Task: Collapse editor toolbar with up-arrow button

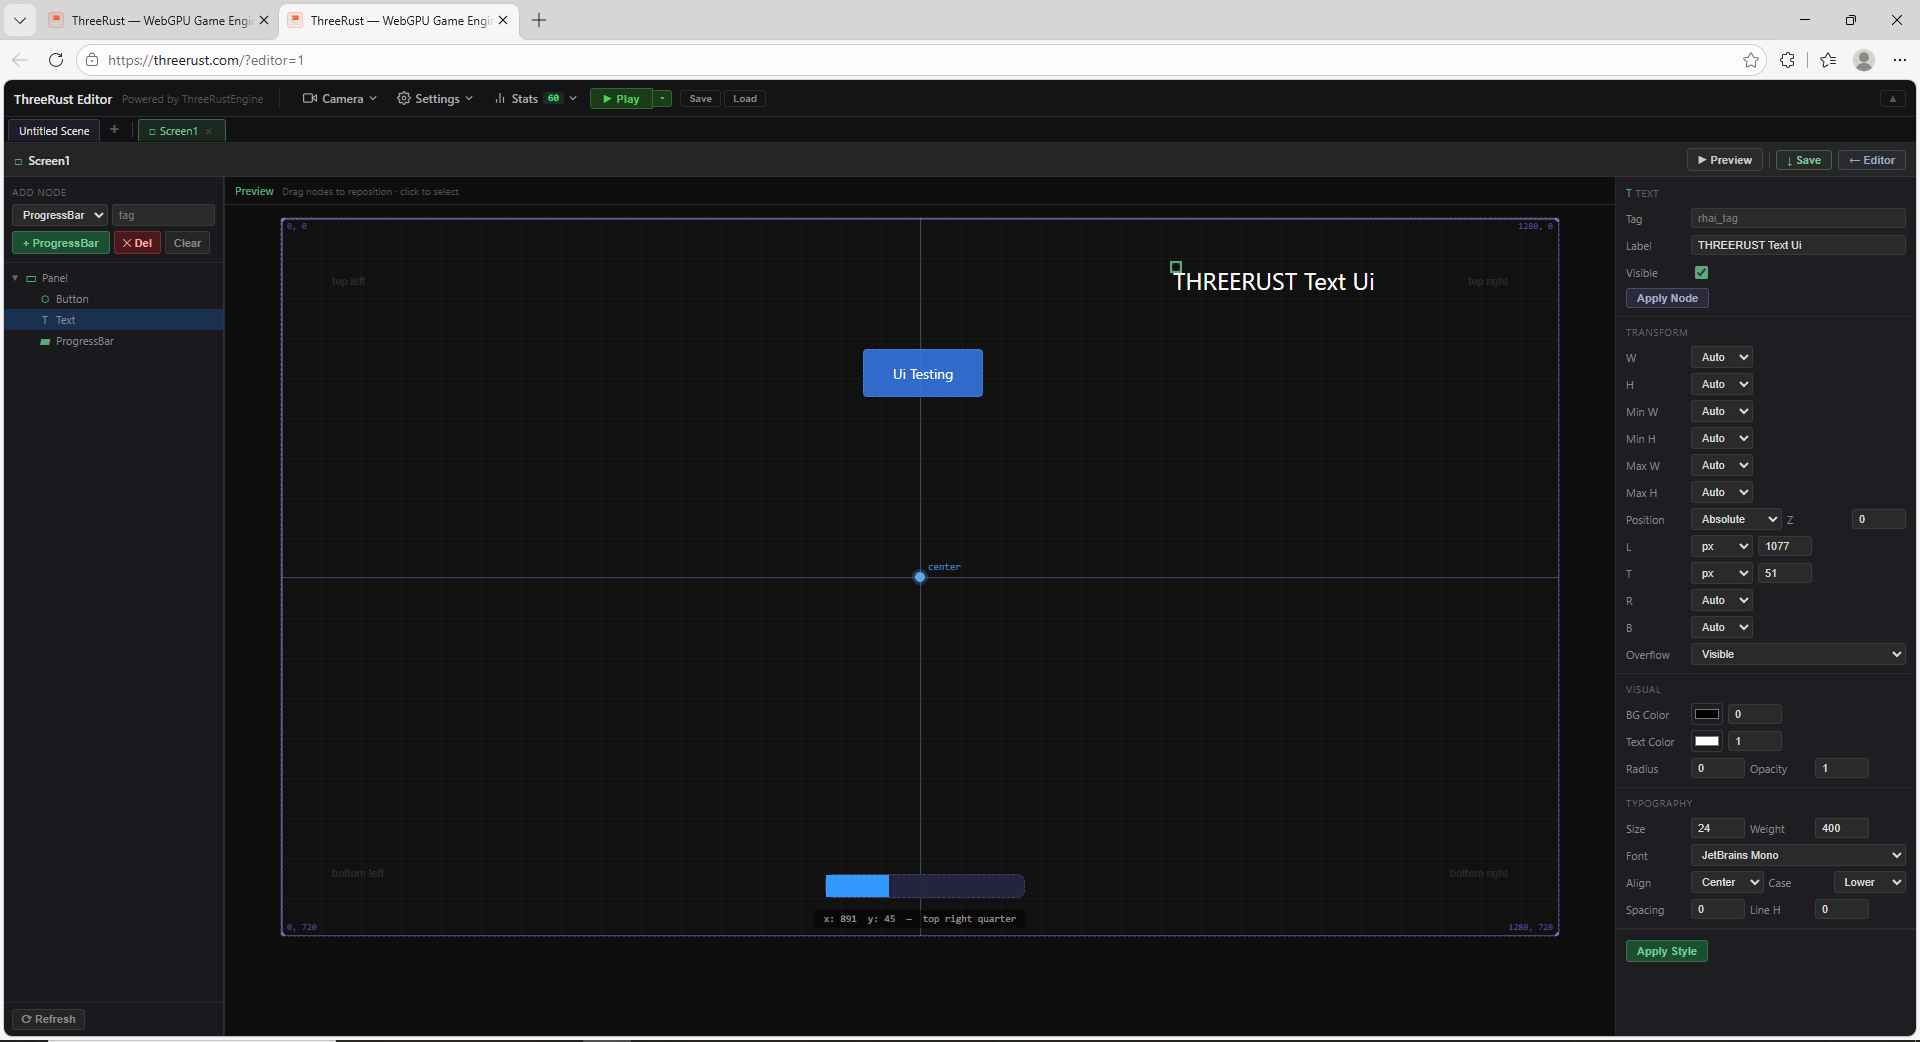Action: pos(1892,98)
